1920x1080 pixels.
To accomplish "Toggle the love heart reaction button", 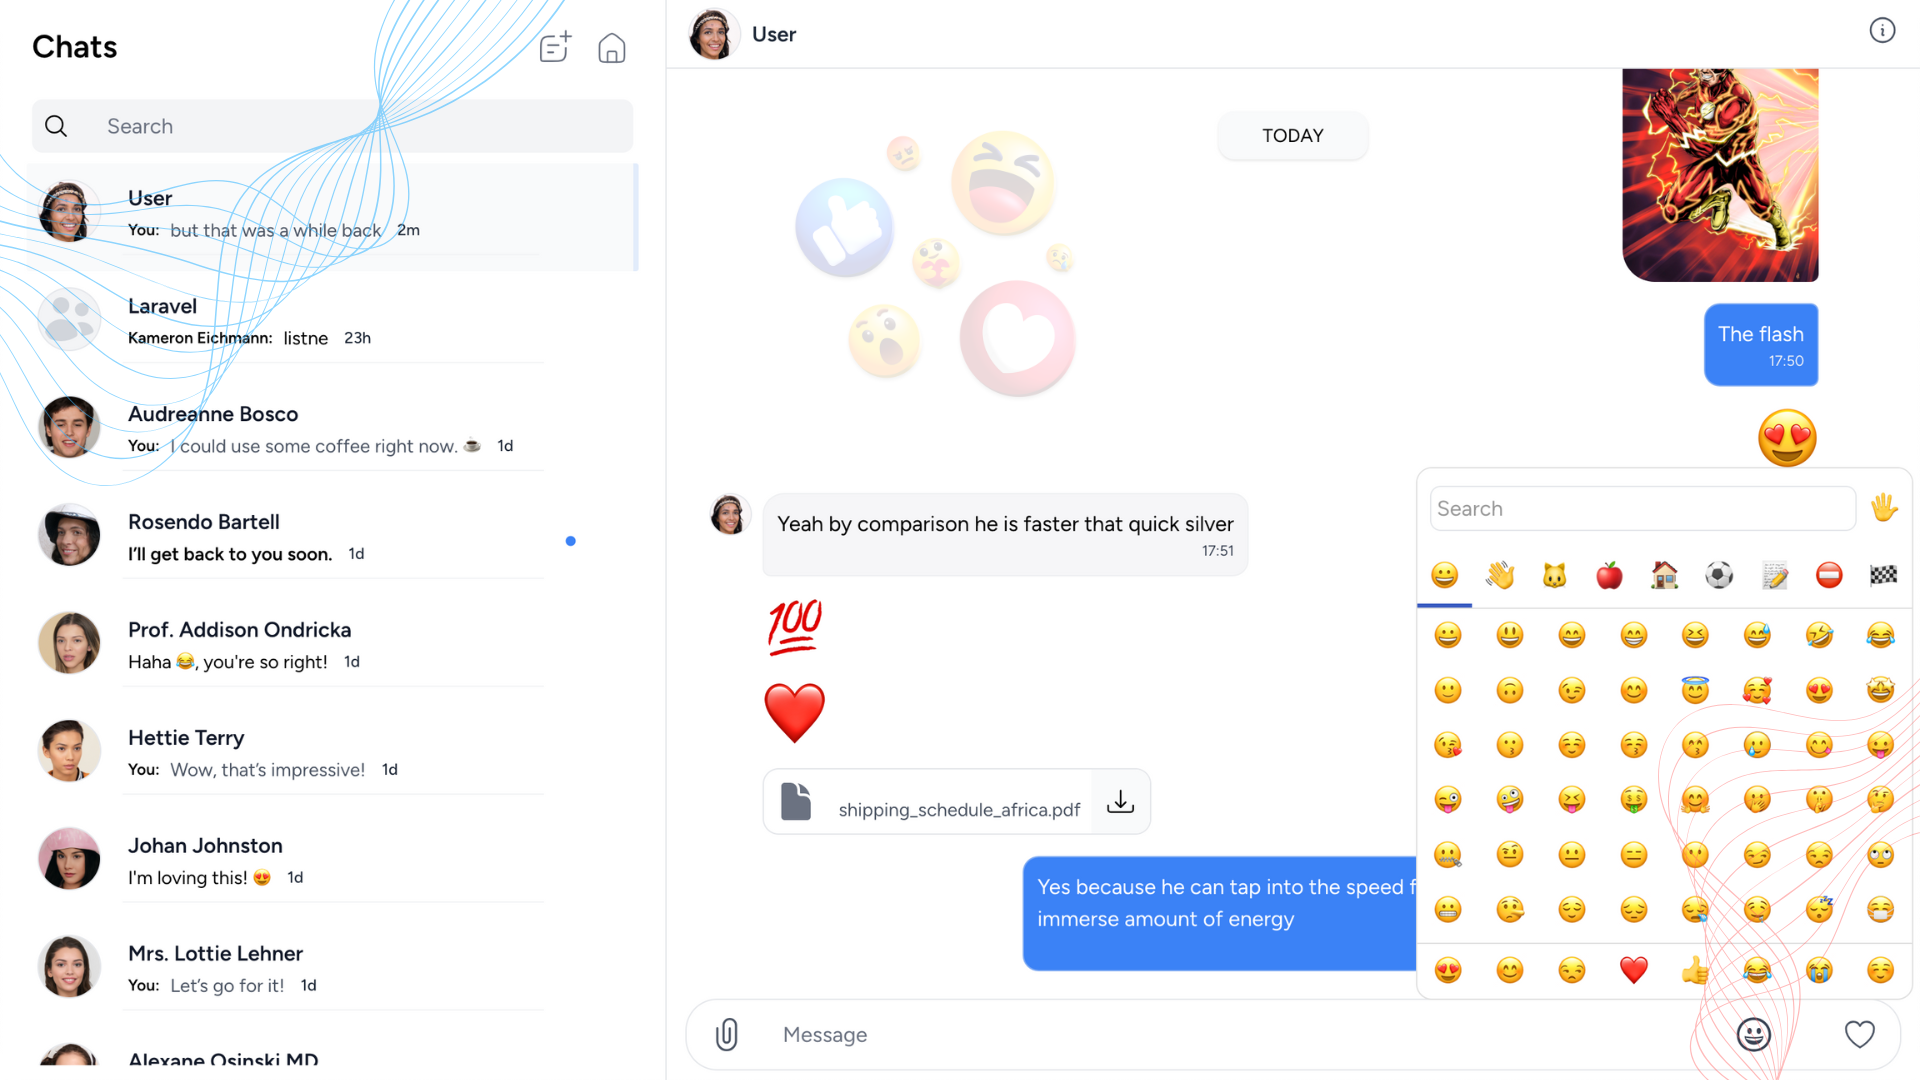I will click(1861, 1034).
